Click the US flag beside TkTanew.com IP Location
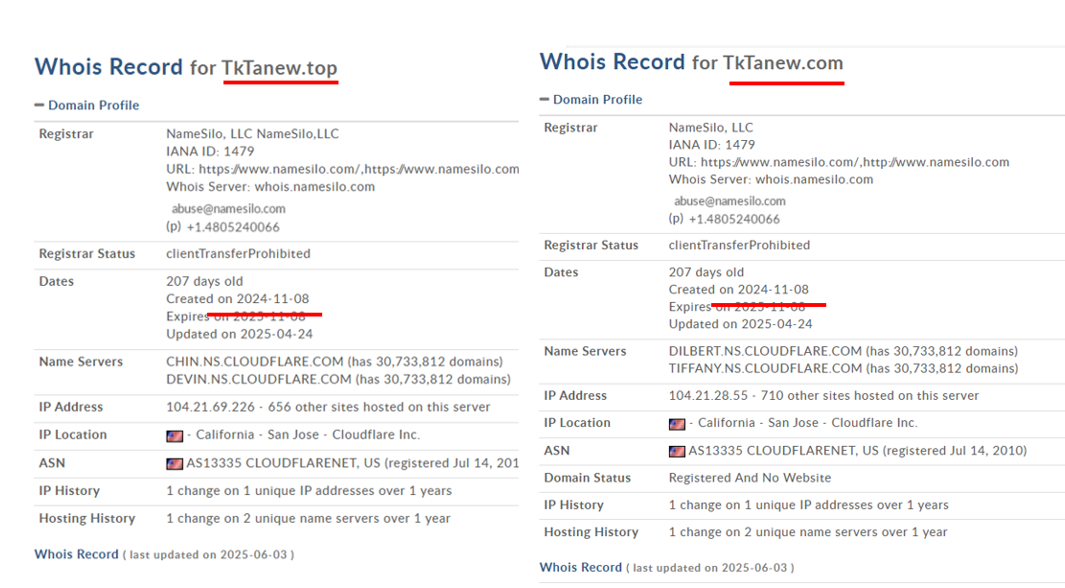This screenshot has width=1065, height=588. [676, 423]
